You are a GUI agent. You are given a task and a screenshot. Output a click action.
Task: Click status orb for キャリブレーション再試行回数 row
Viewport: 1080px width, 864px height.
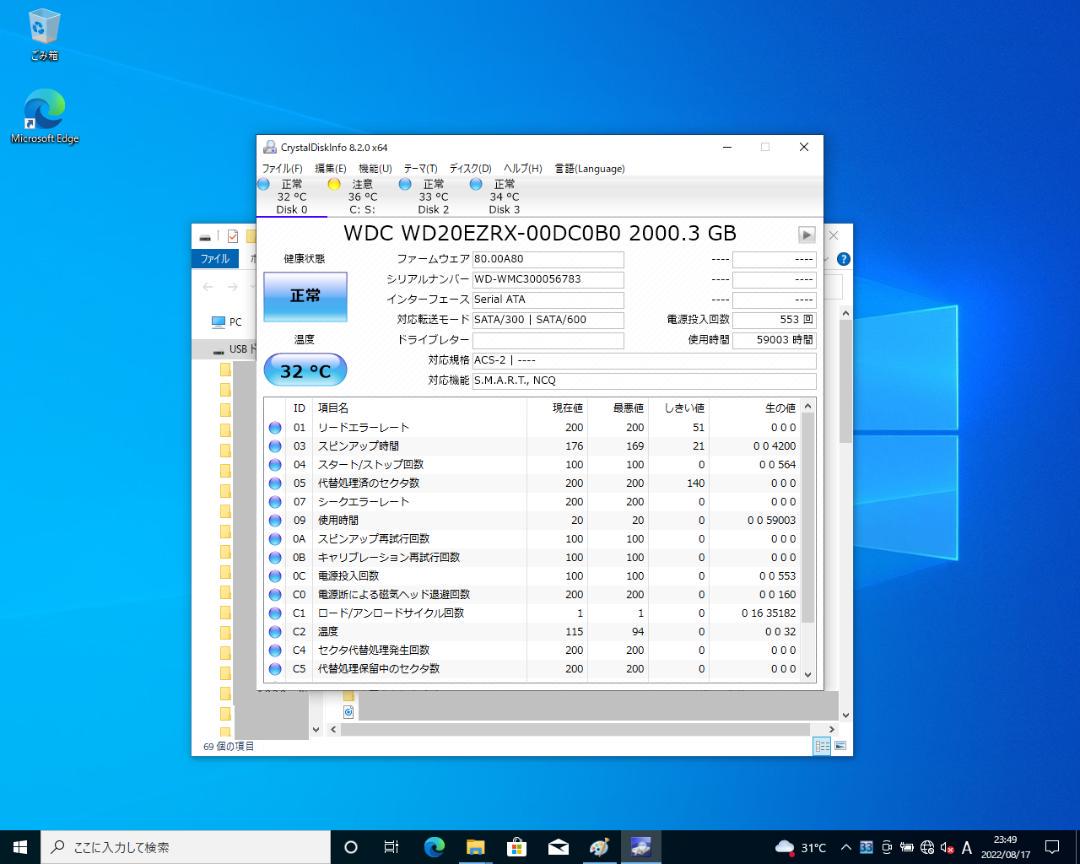[276, 558]
